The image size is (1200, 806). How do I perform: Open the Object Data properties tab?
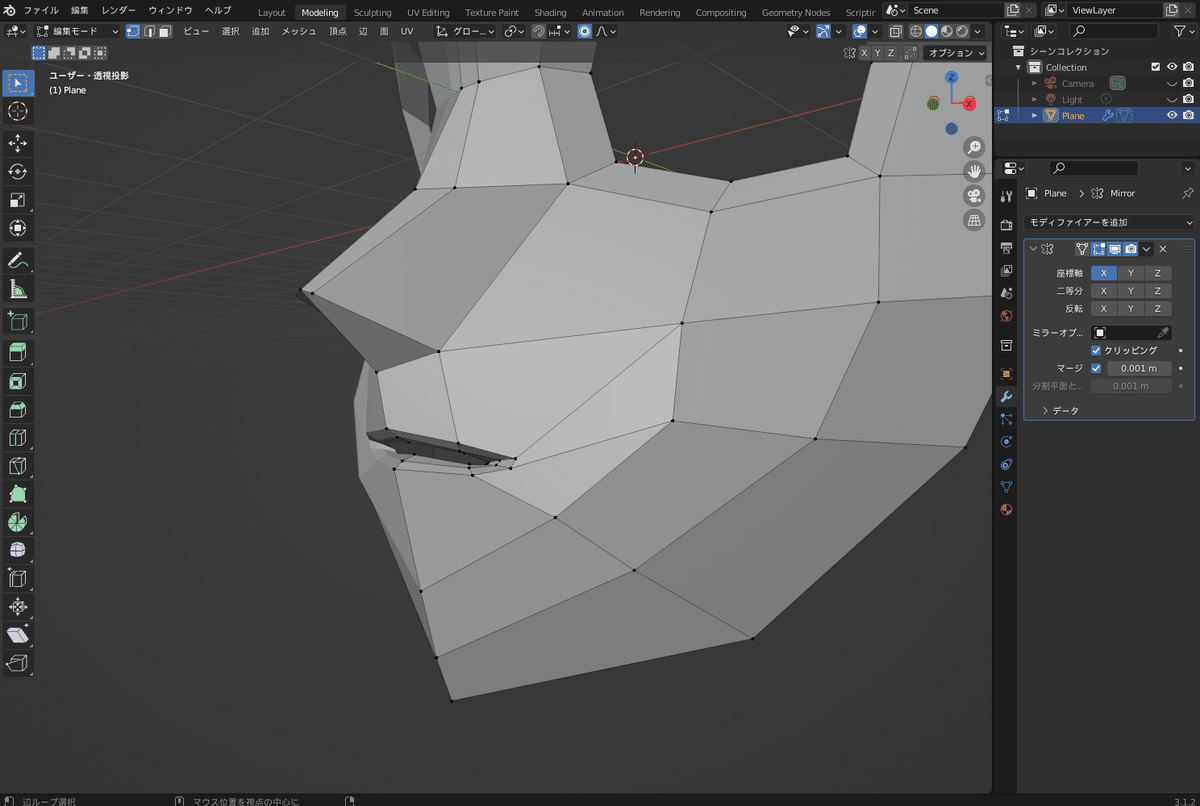(1006, 487)
